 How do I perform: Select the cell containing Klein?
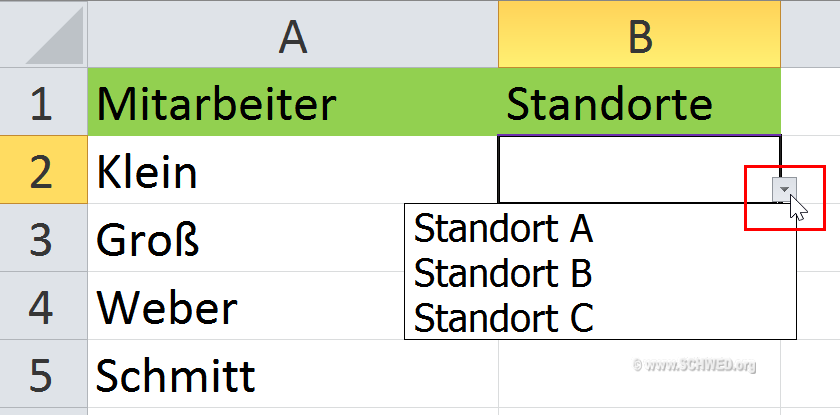coord(292,172)
